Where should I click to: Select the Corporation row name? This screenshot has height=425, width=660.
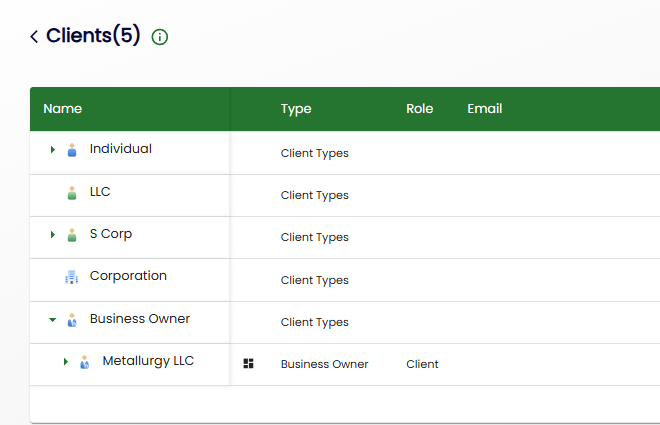pyautogui.click(x=128, y=276)
